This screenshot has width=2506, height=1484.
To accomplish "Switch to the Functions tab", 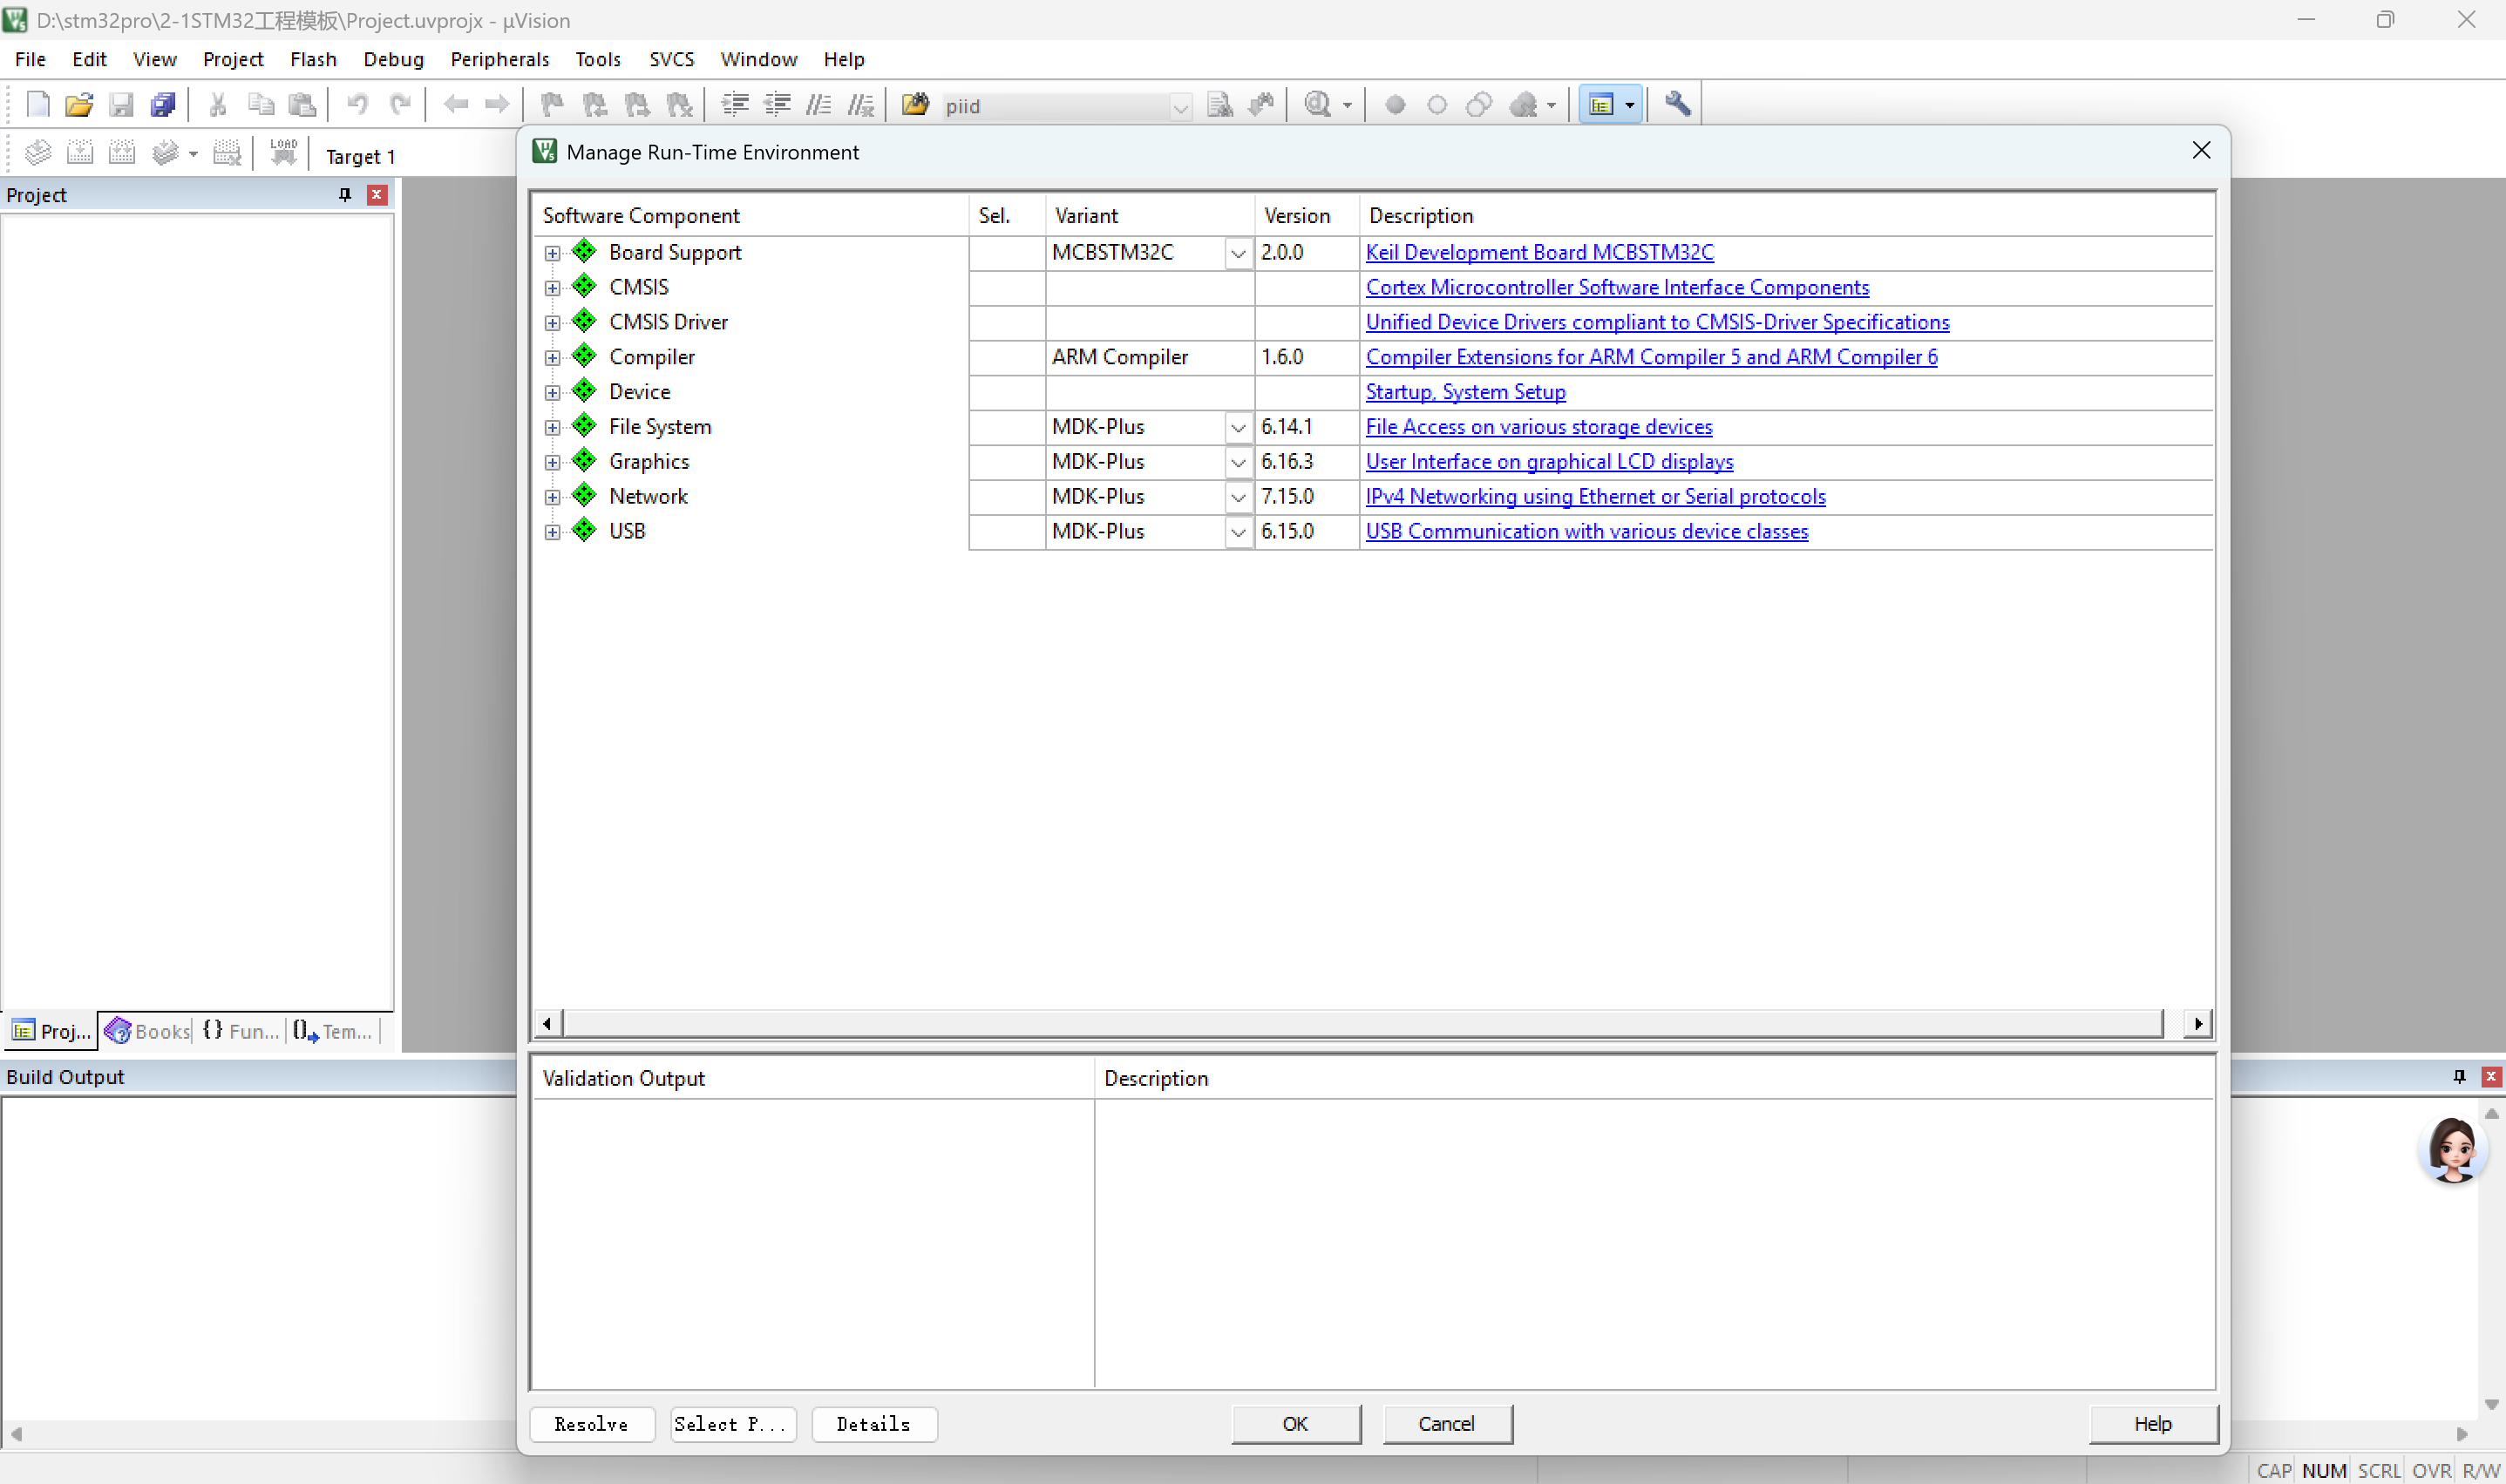I will 240,1032.
